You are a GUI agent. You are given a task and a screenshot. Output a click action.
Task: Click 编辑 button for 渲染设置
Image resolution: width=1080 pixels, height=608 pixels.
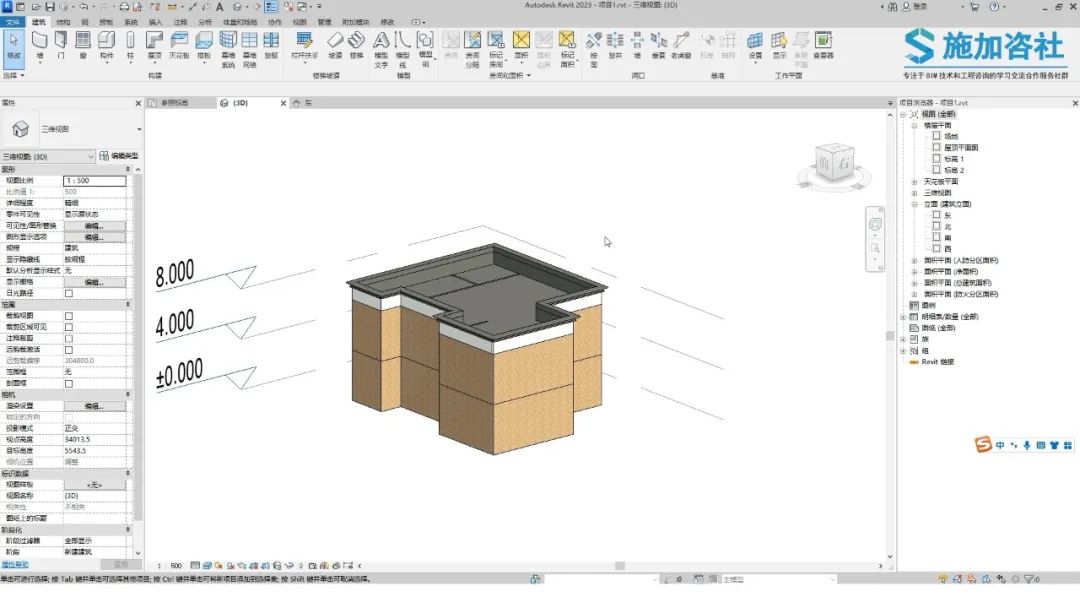point(94,406)
